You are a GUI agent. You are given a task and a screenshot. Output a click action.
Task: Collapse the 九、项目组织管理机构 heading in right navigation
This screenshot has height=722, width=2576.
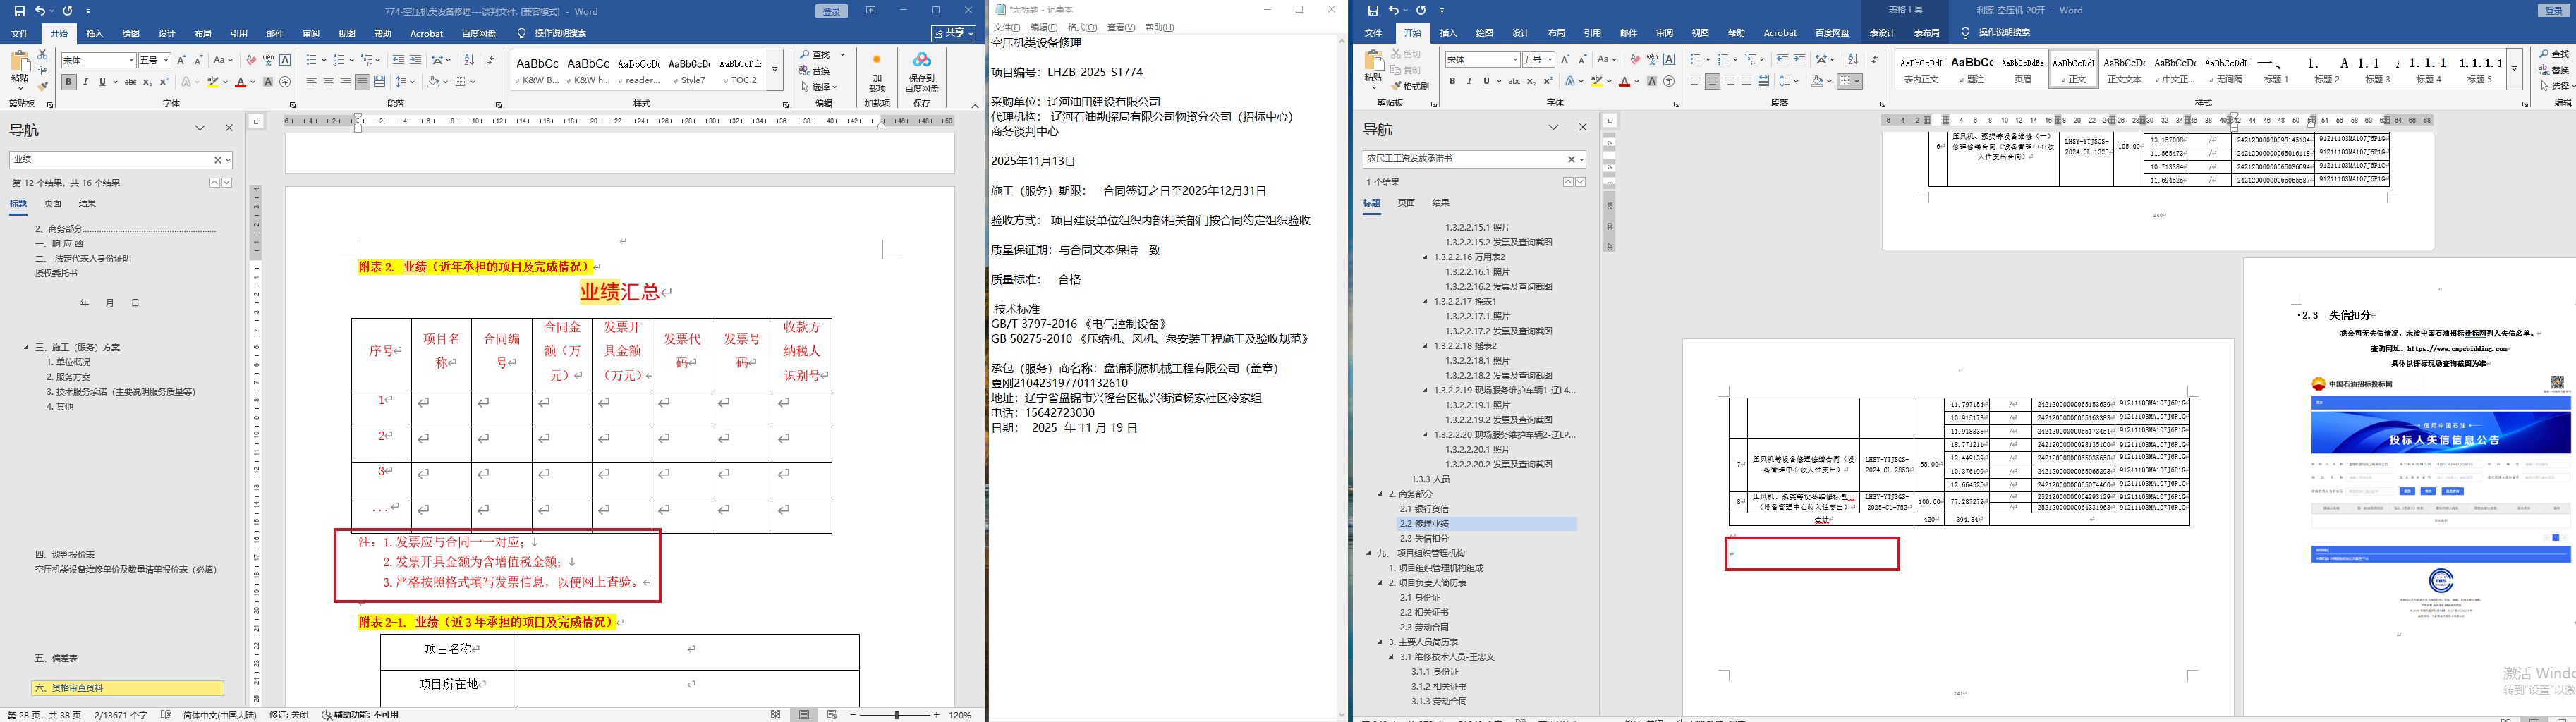[x=1370, y=553]
